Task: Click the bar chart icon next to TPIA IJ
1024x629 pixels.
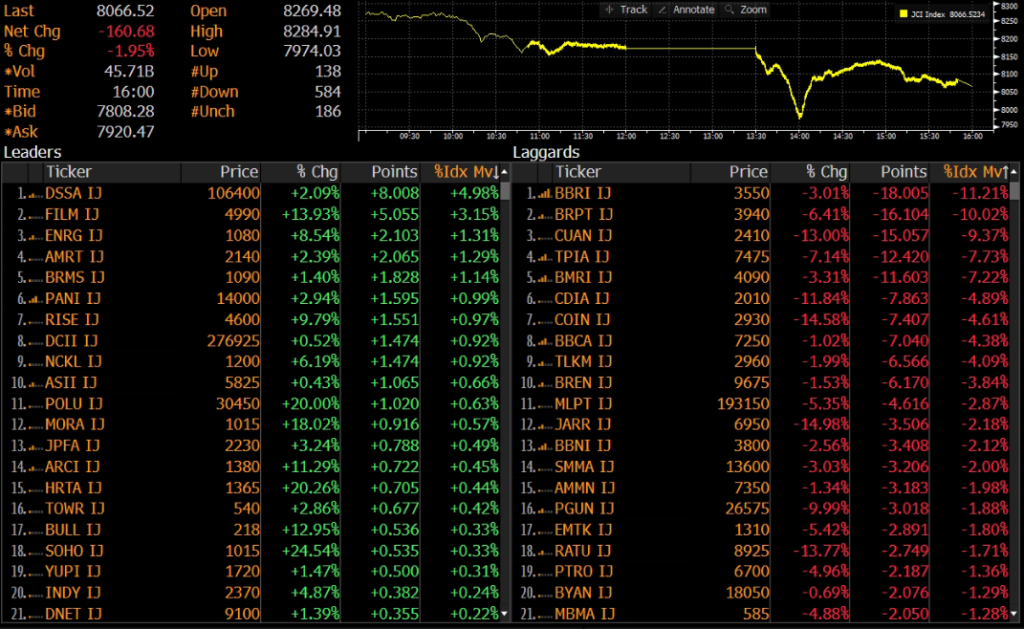Action: 542,257
